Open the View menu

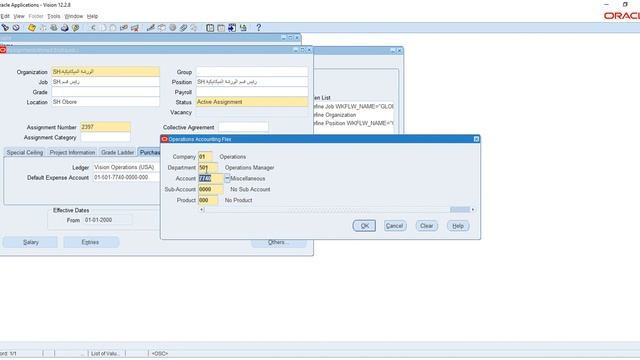[19, 16]
